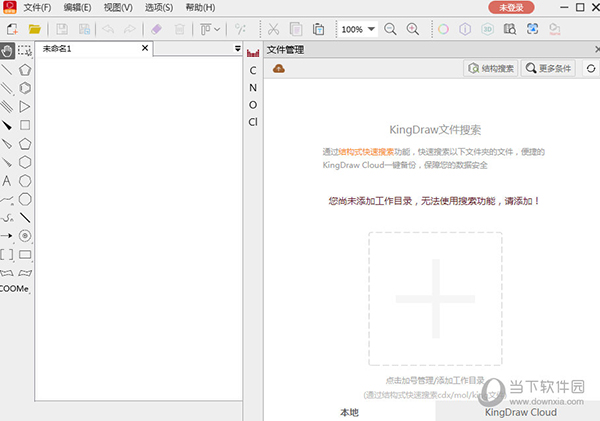The image size is (600, 421).
Task: Click the trash delete icon
Action: 179,29
